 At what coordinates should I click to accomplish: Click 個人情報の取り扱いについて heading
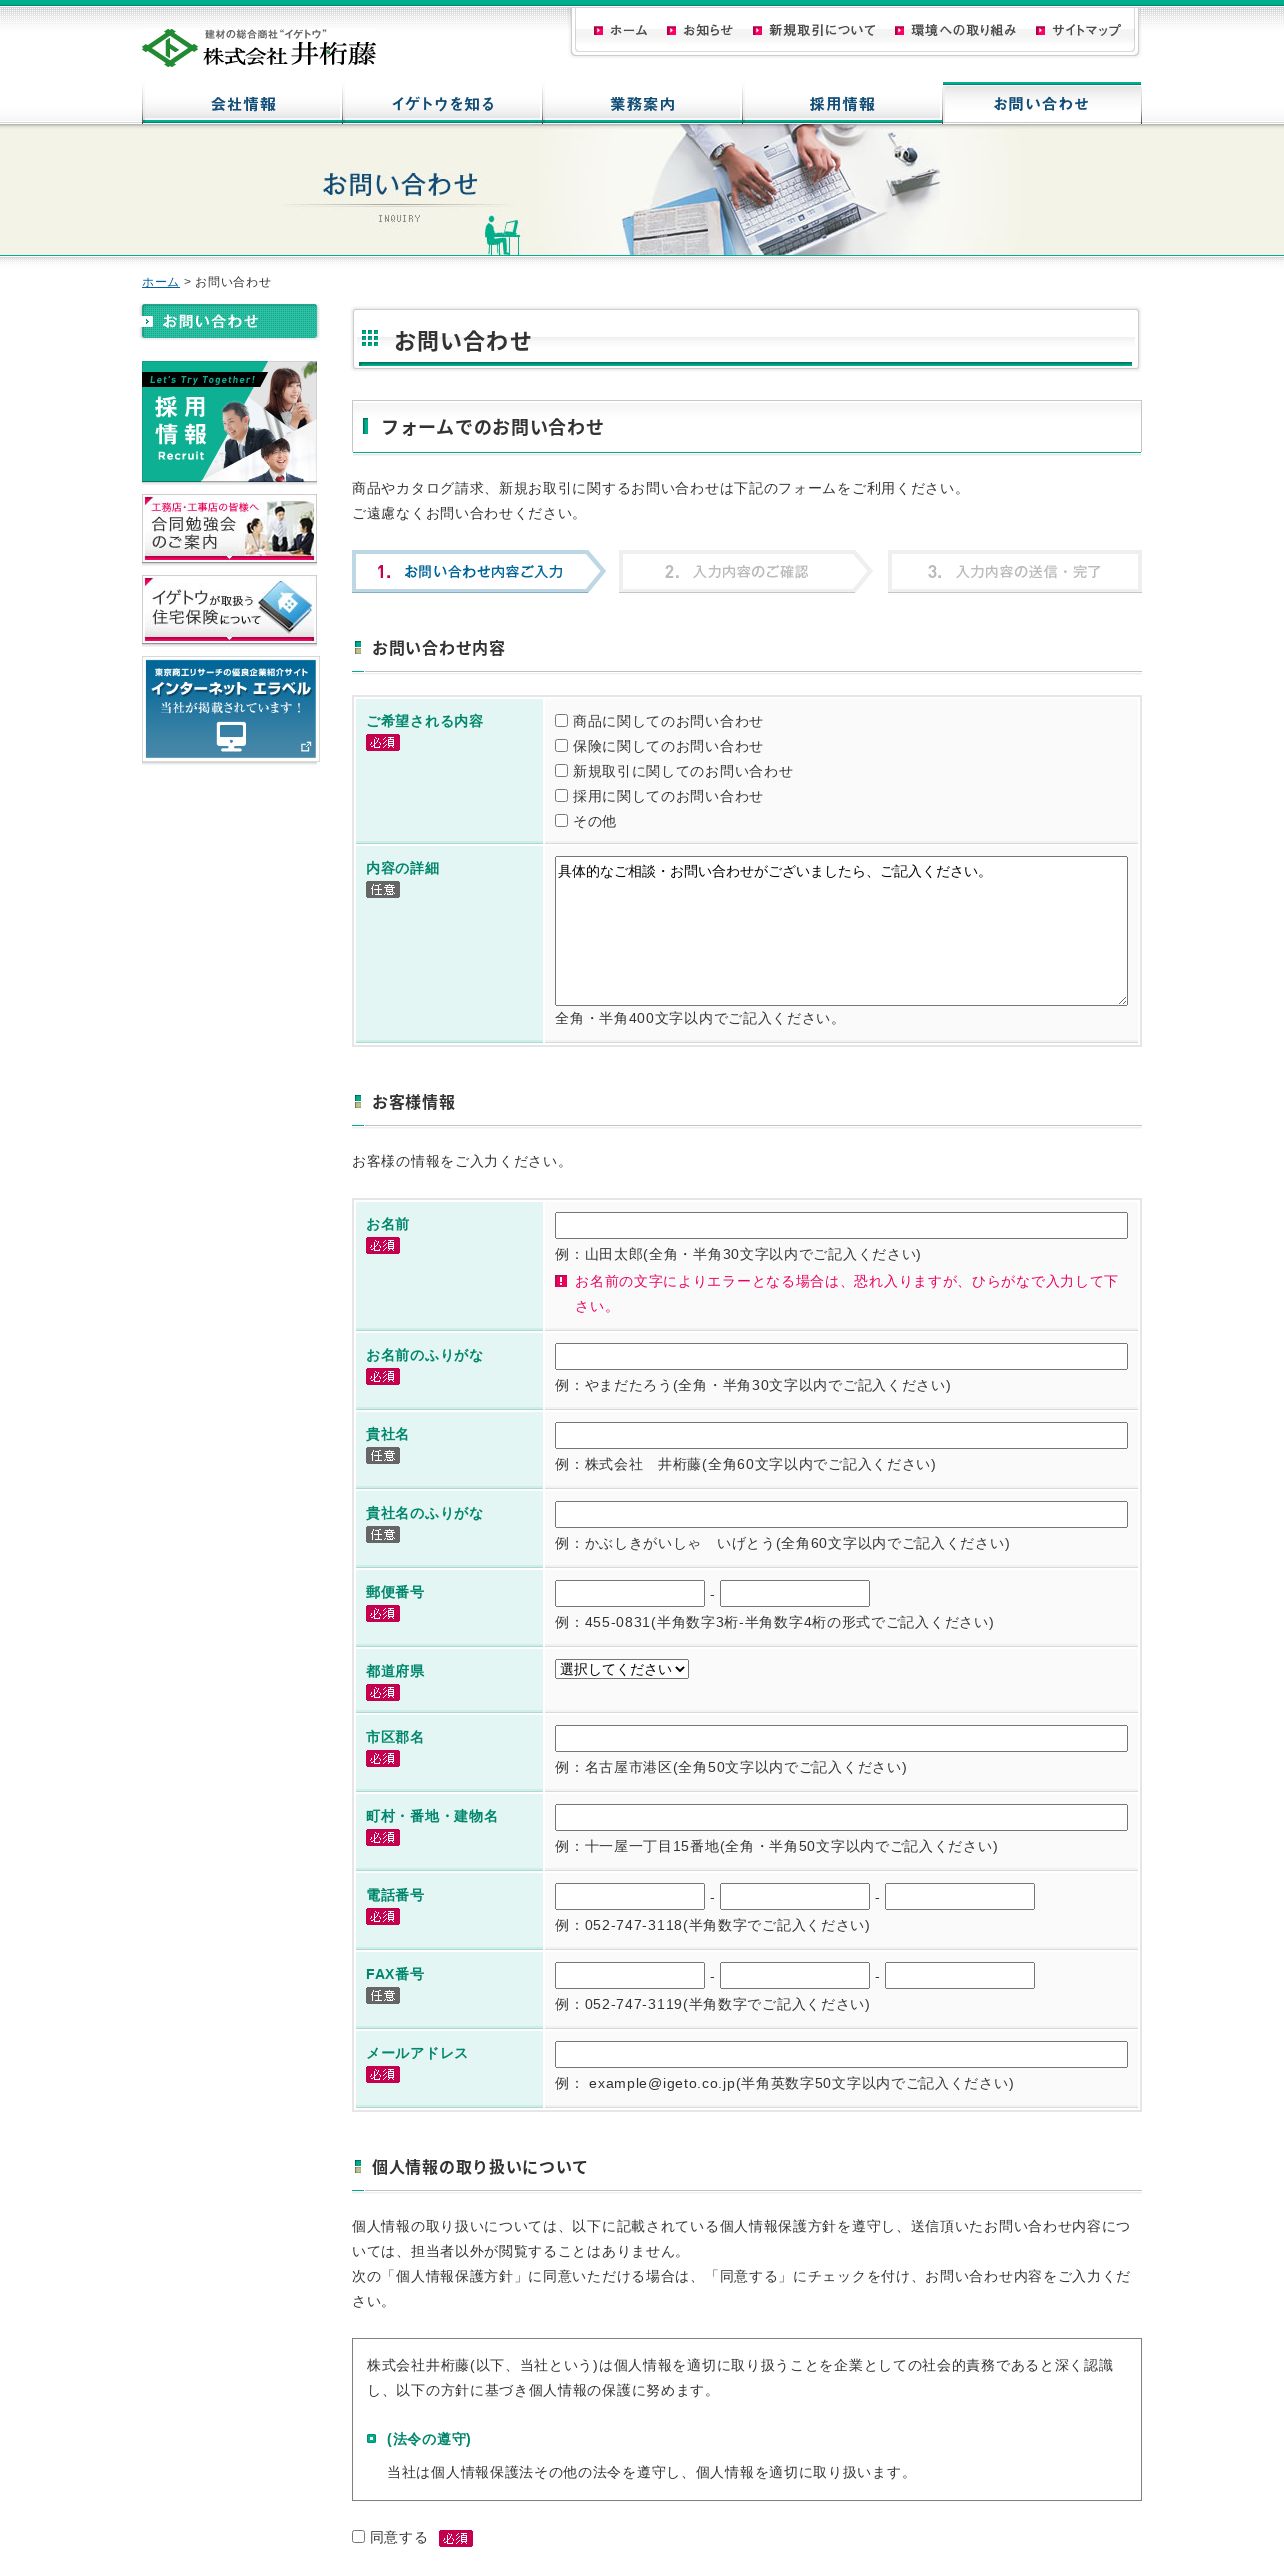click(x=479, y=2167)
